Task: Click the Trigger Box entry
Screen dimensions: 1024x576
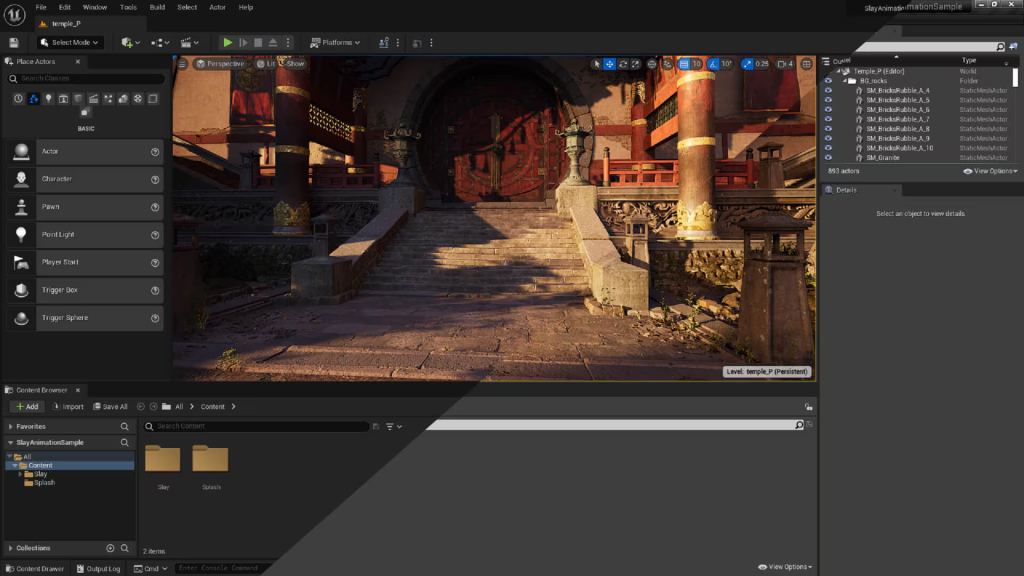Action: (x=85, y=290)
